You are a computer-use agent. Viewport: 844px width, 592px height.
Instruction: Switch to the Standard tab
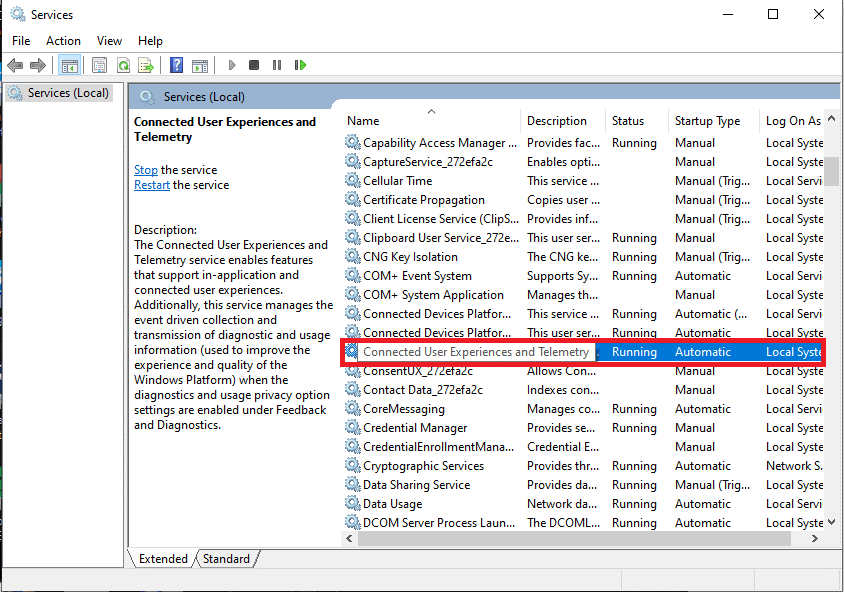tap(226, 559)
